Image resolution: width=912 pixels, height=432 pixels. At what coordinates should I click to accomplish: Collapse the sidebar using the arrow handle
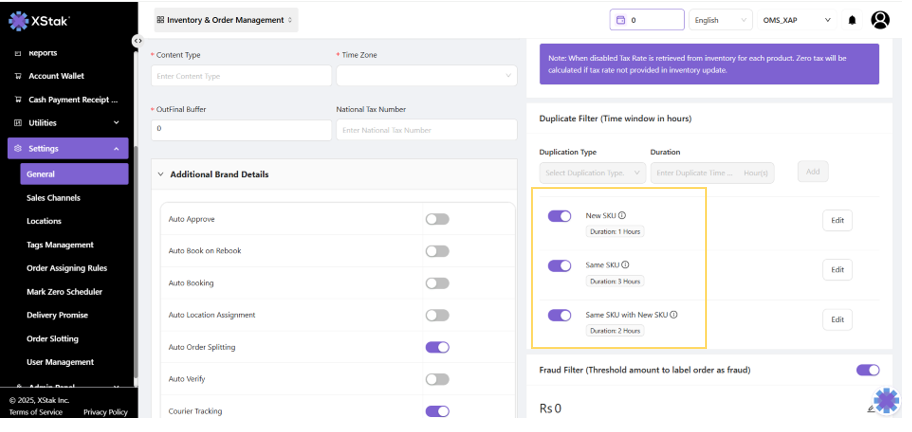point(137,41)
